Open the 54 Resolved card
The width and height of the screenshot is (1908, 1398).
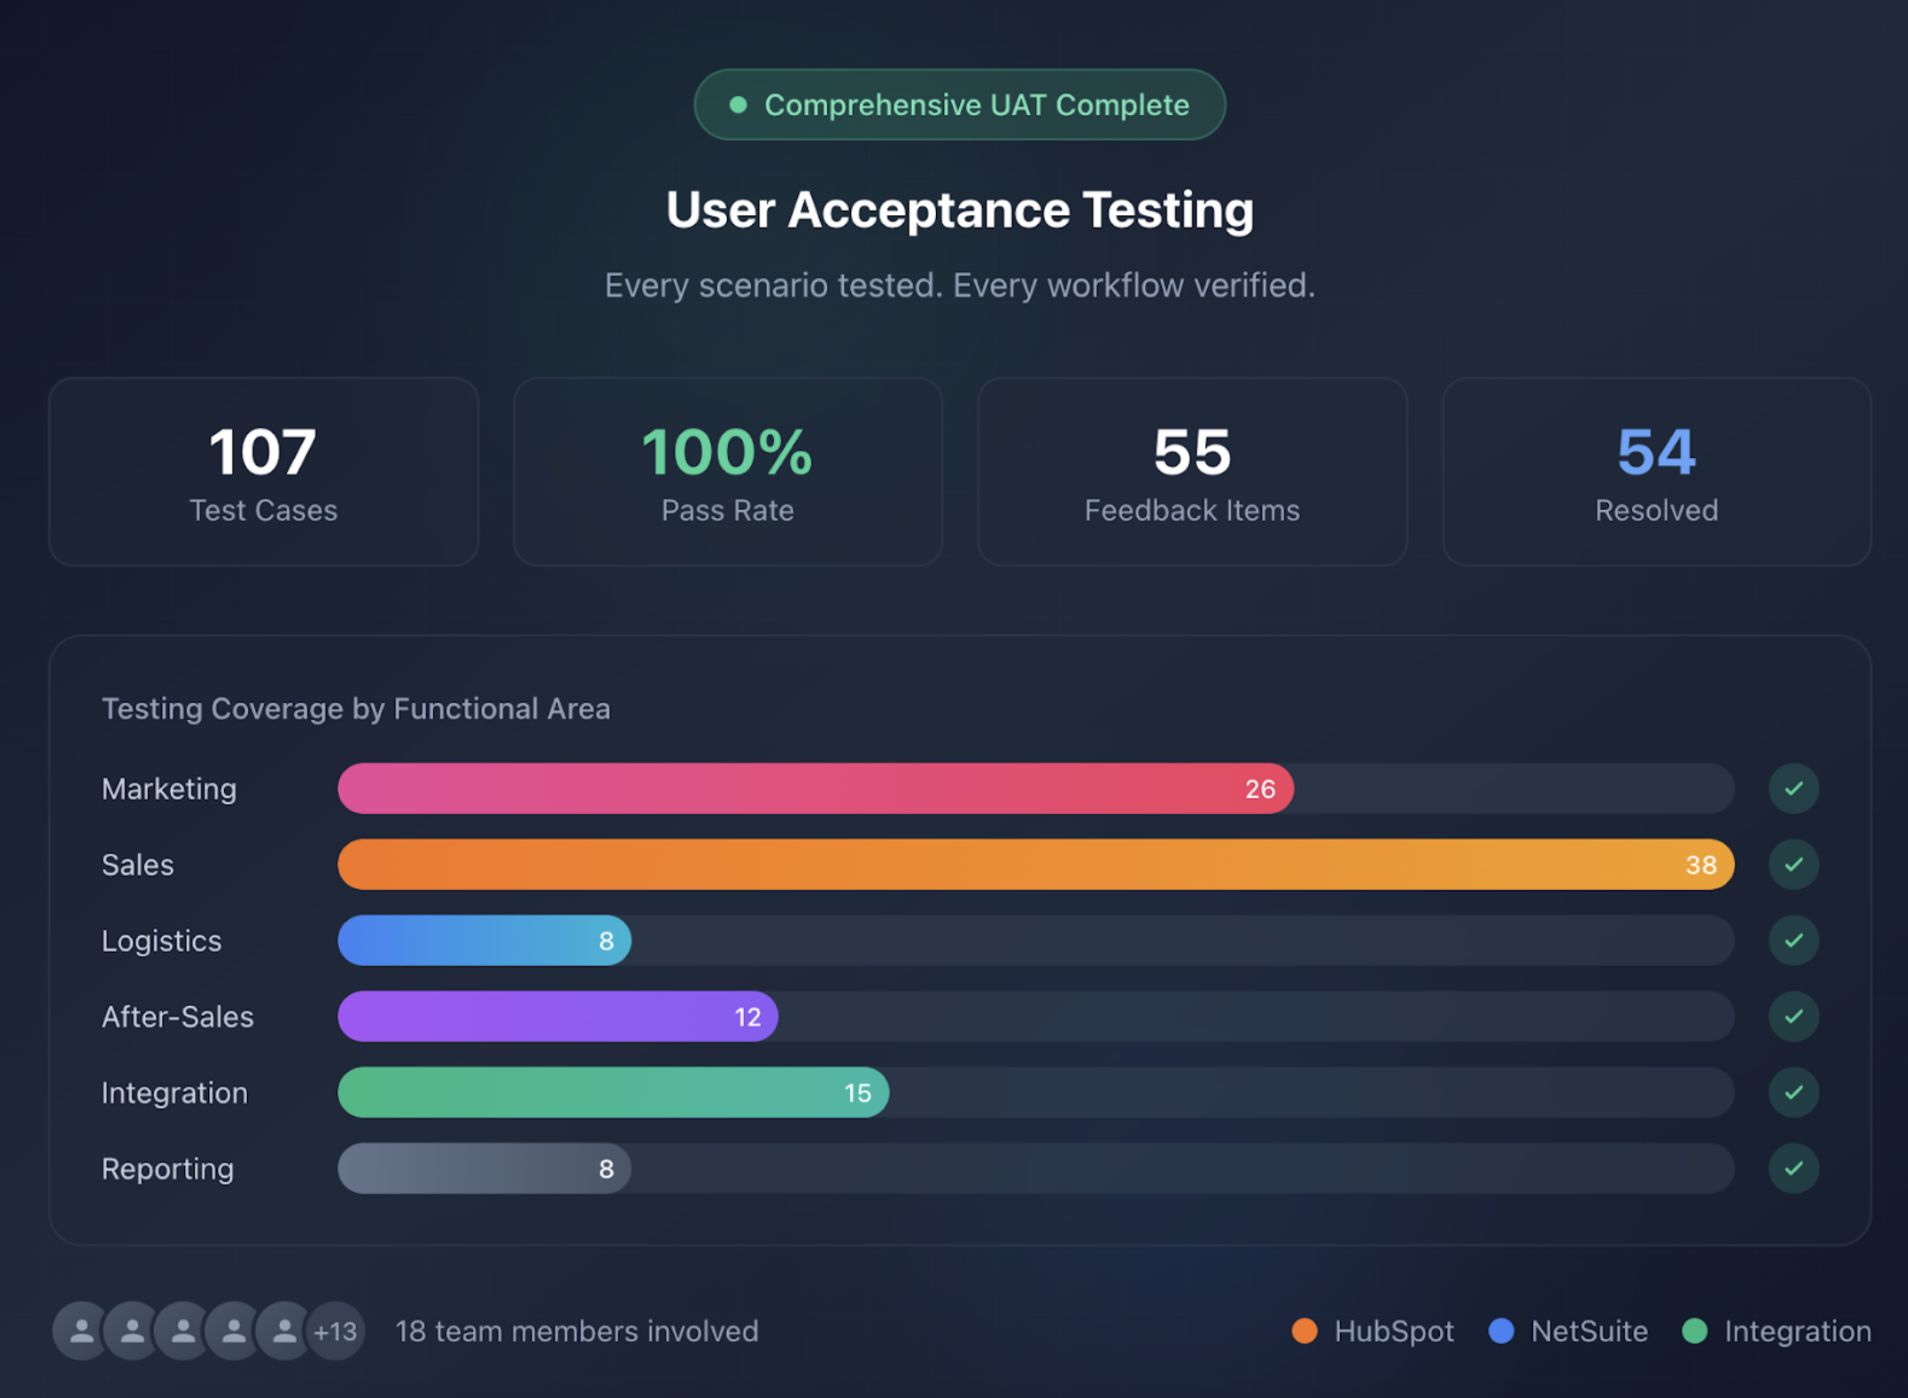[1656, 471]
